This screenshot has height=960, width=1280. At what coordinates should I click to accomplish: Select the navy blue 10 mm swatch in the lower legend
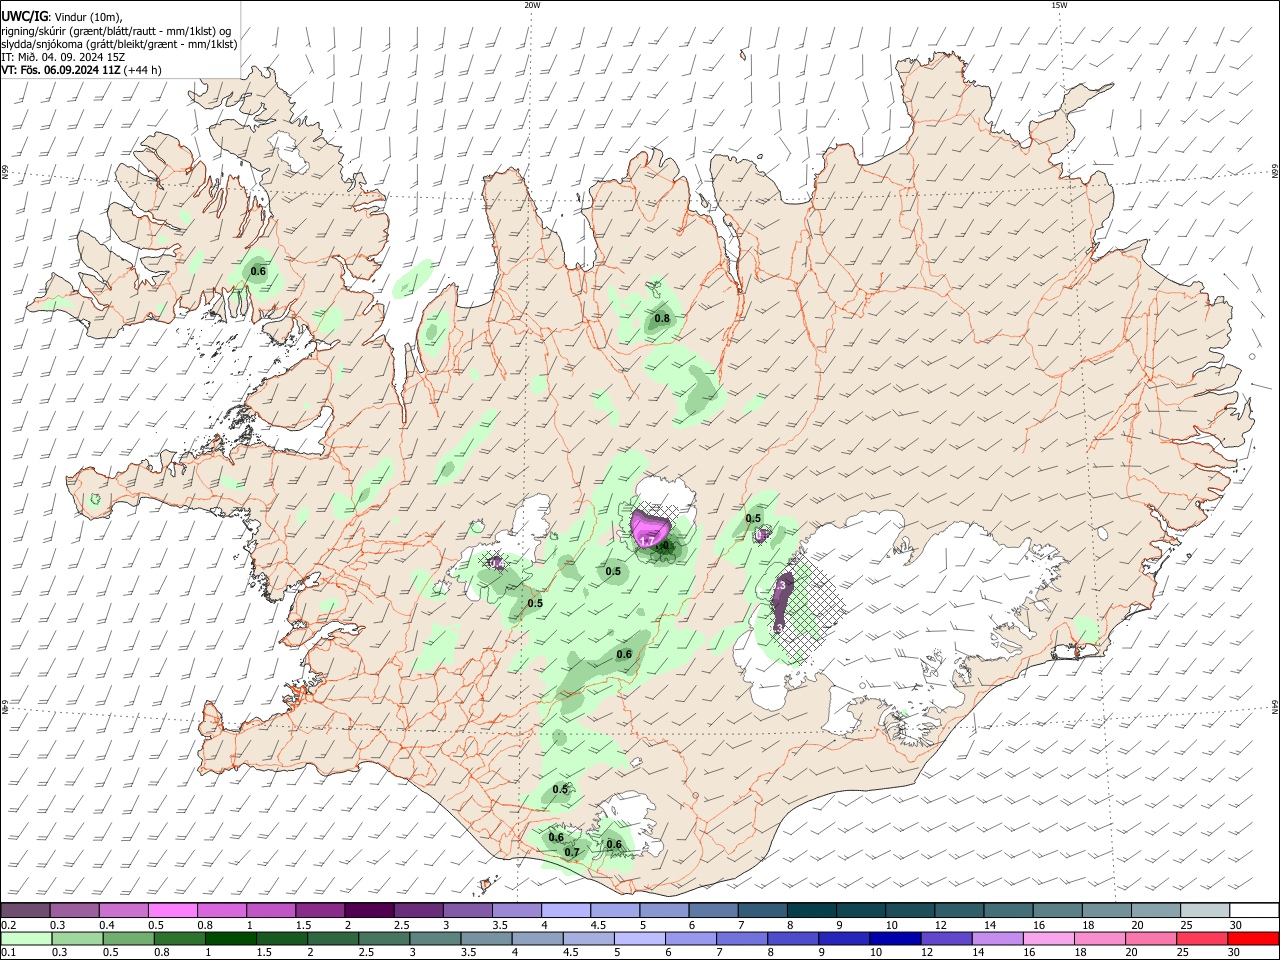(x=893, y=938)
